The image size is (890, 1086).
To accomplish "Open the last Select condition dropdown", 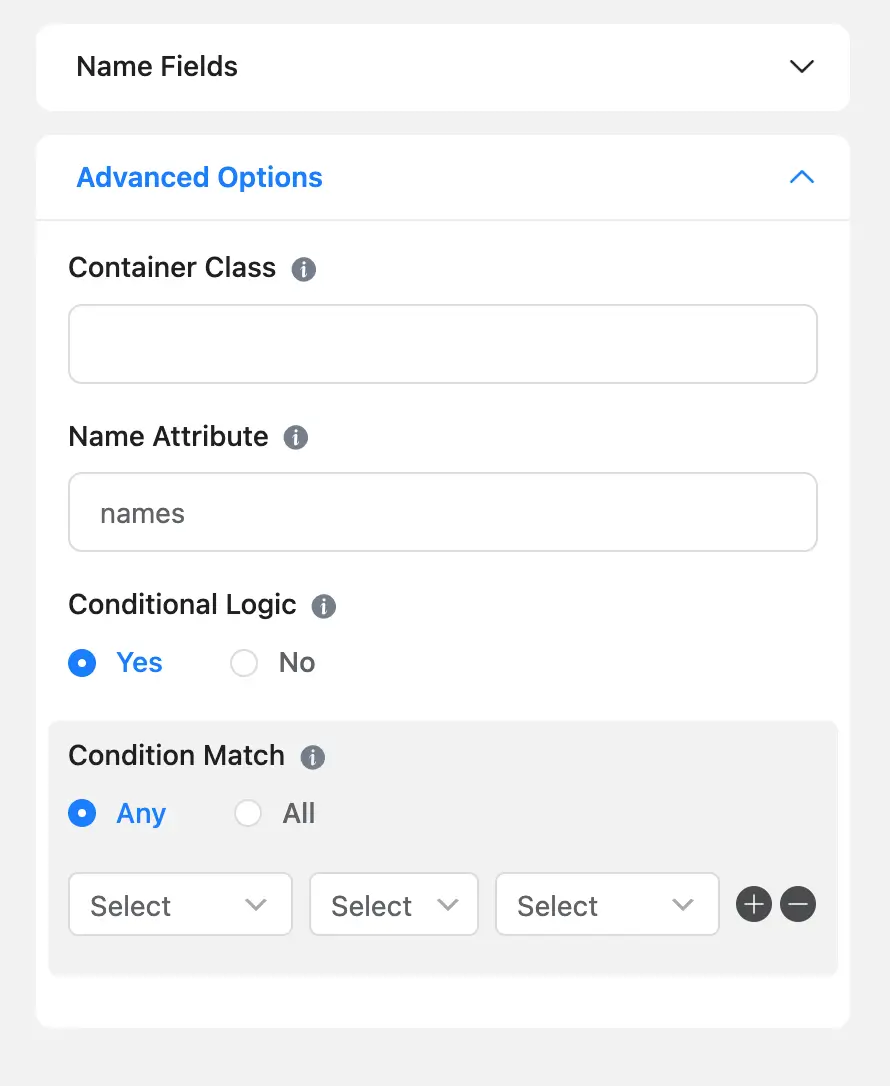I will (x=606, y=904).
